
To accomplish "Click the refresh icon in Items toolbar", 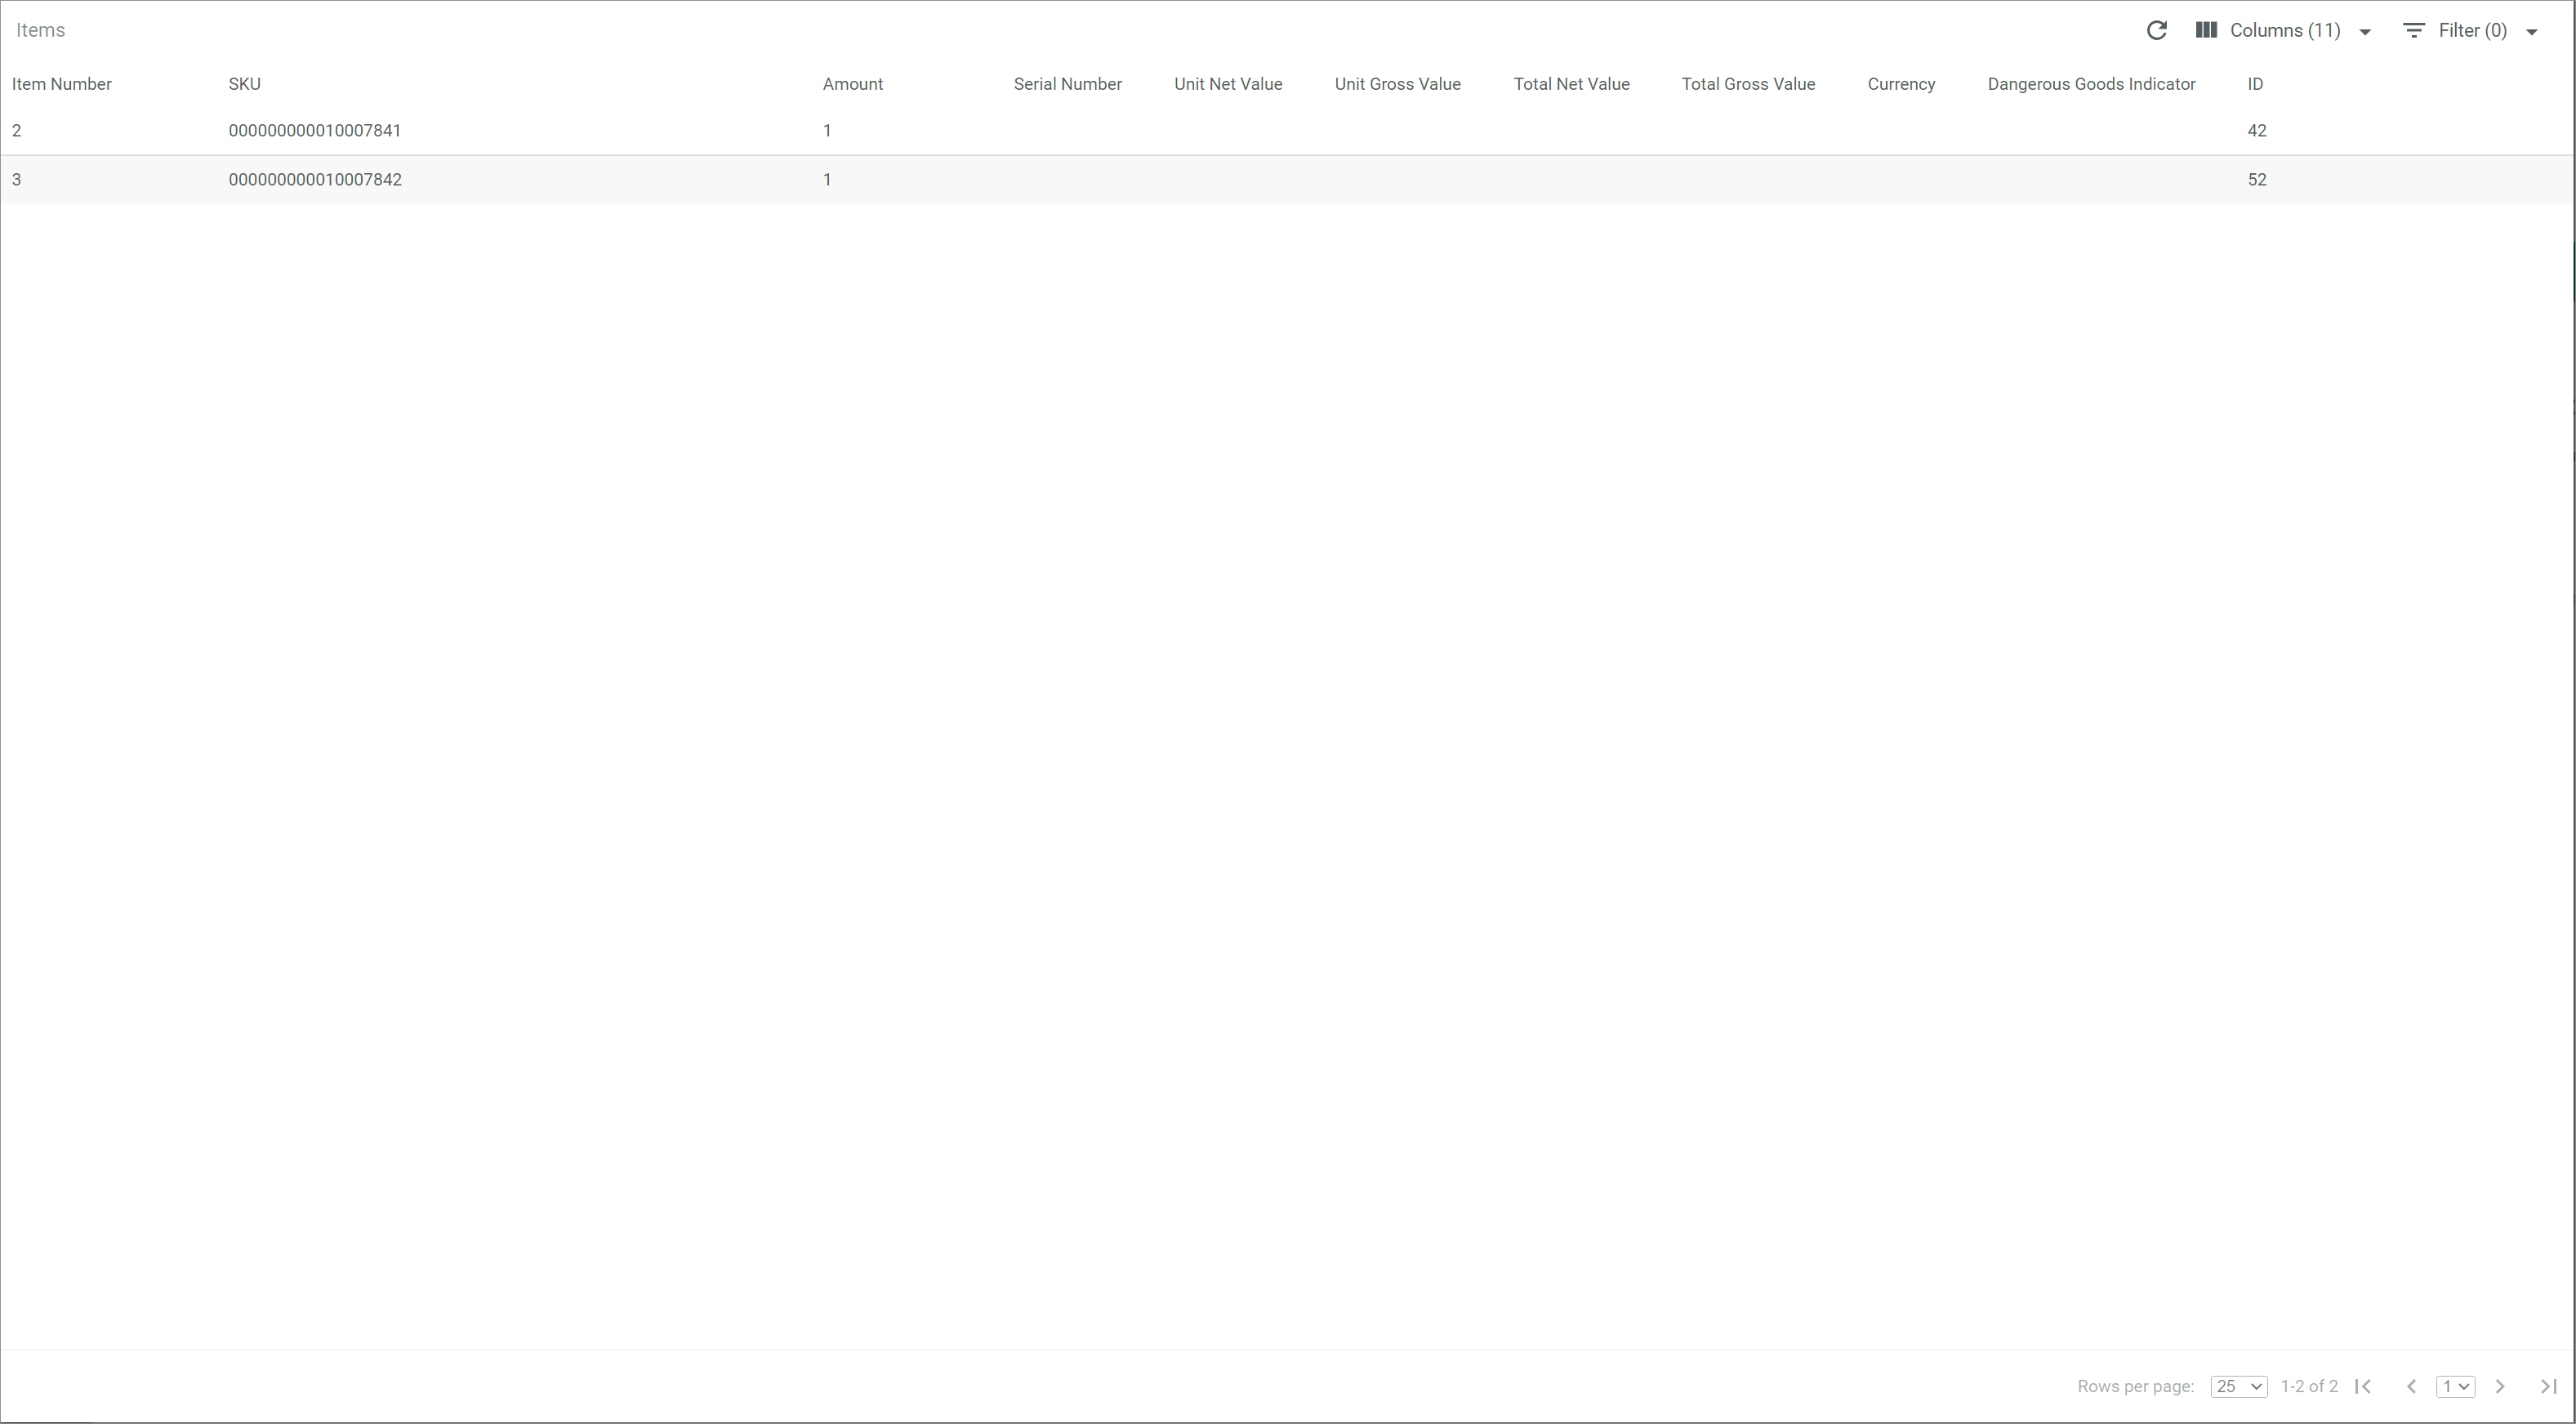I will coord(2156,31).
